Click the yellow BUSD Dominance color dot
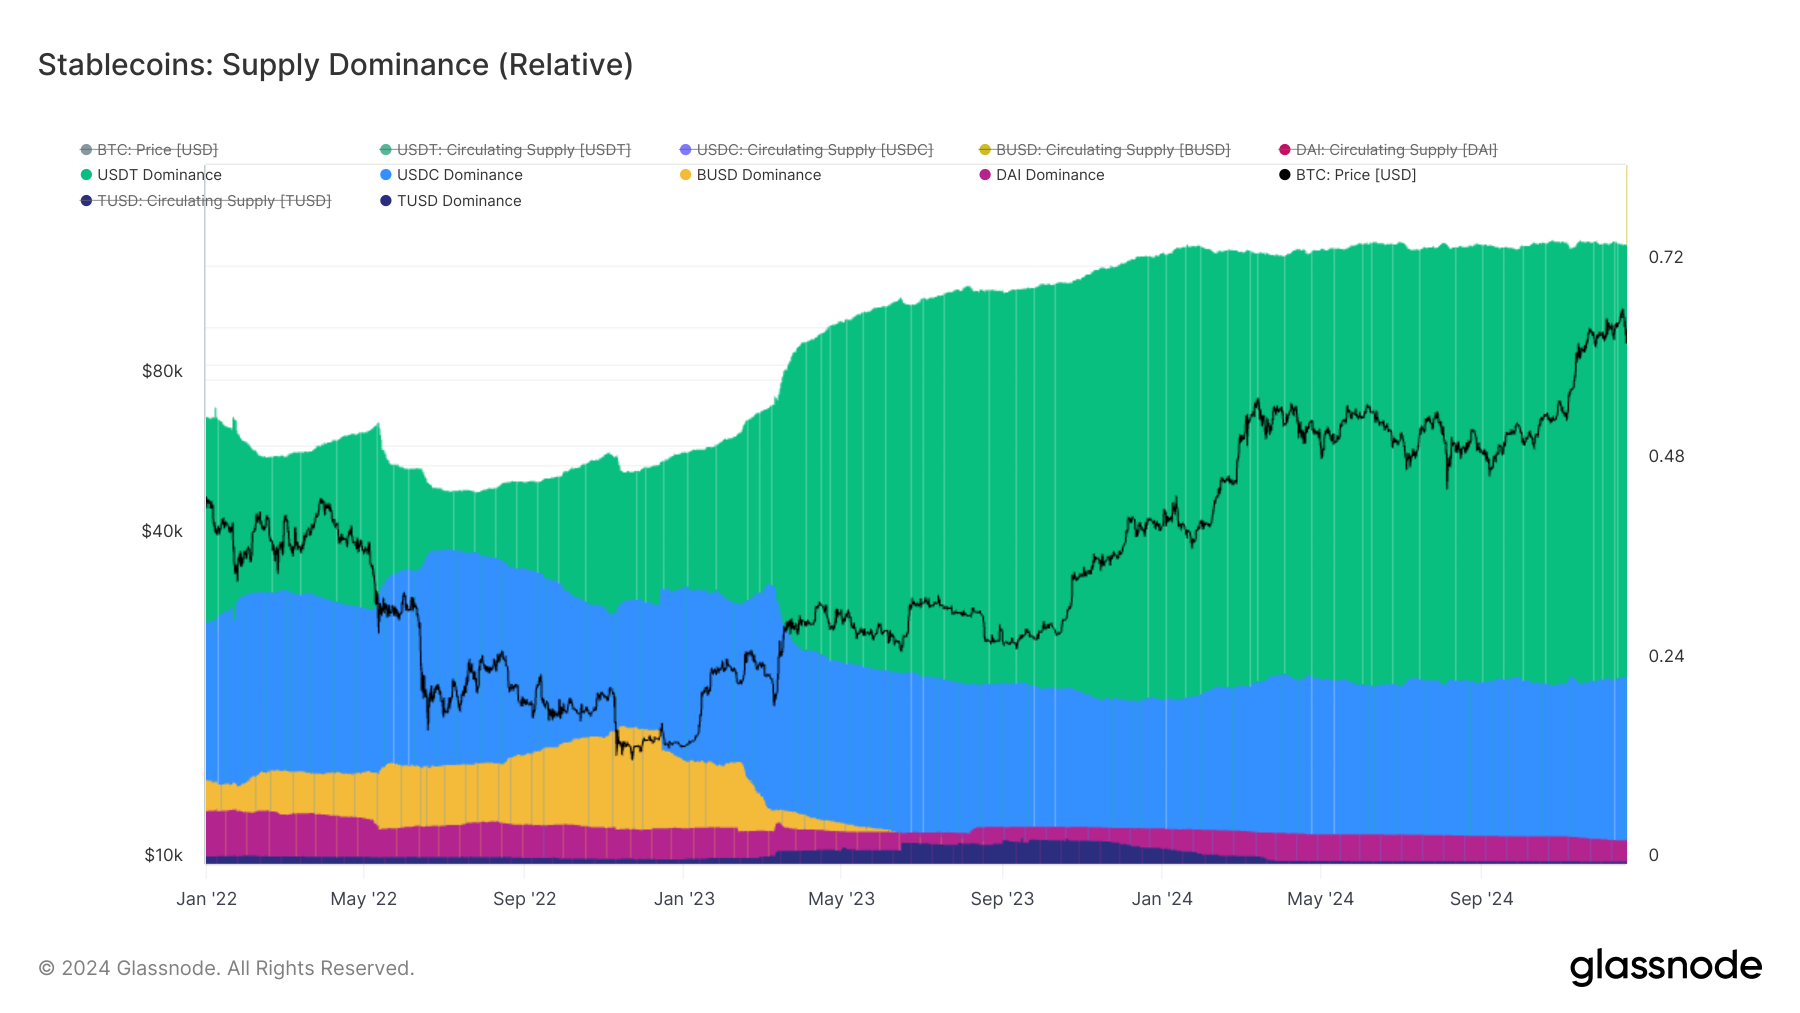Viewport: 1800px width, 1013px height. tap(685, 174)
